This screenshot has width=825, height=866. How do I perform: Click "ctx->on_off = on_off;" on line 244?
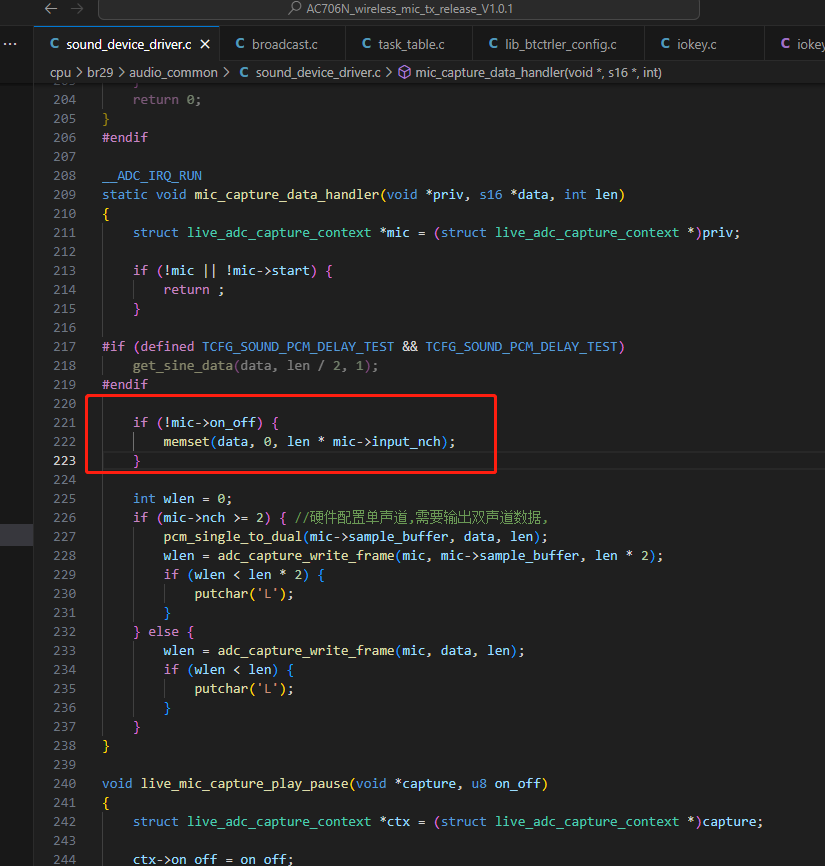pyautogui.click(x=213, y=859)
